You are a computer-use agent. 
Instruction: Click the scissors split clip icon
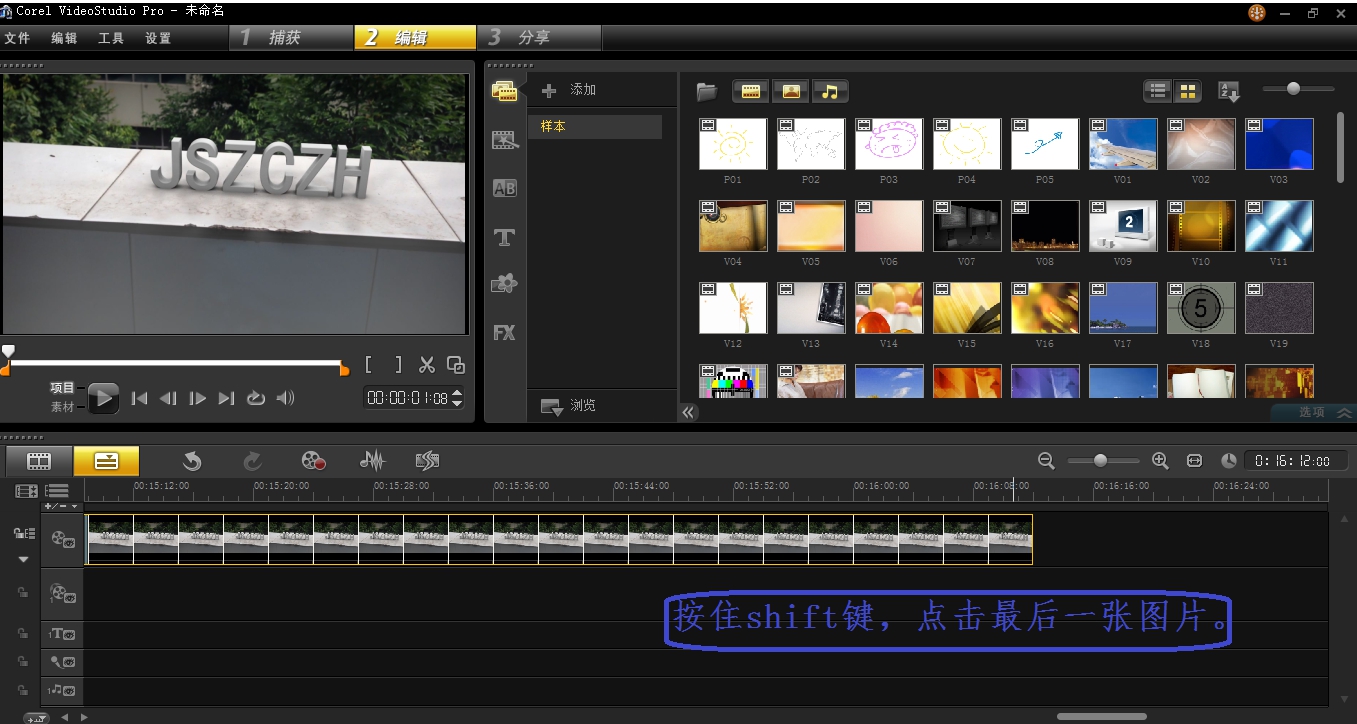pyautogui.click(x=427, y=365)
